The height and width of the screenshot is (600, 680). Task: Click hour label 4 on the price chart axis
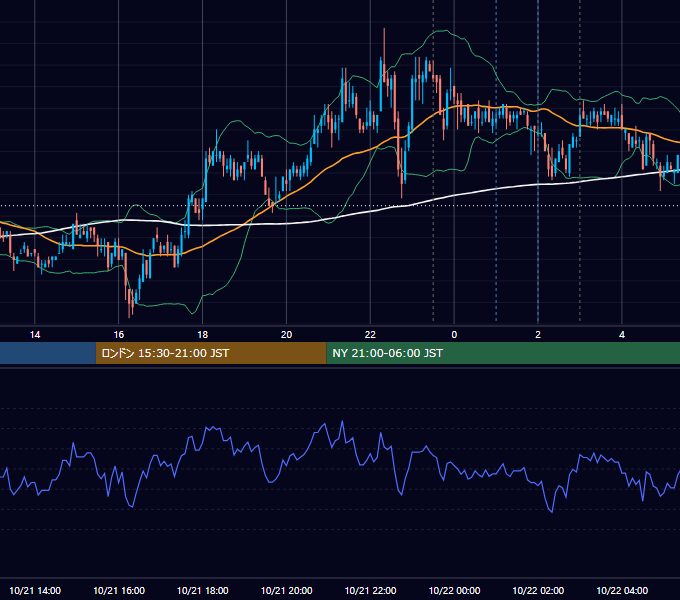click(622, 335)
